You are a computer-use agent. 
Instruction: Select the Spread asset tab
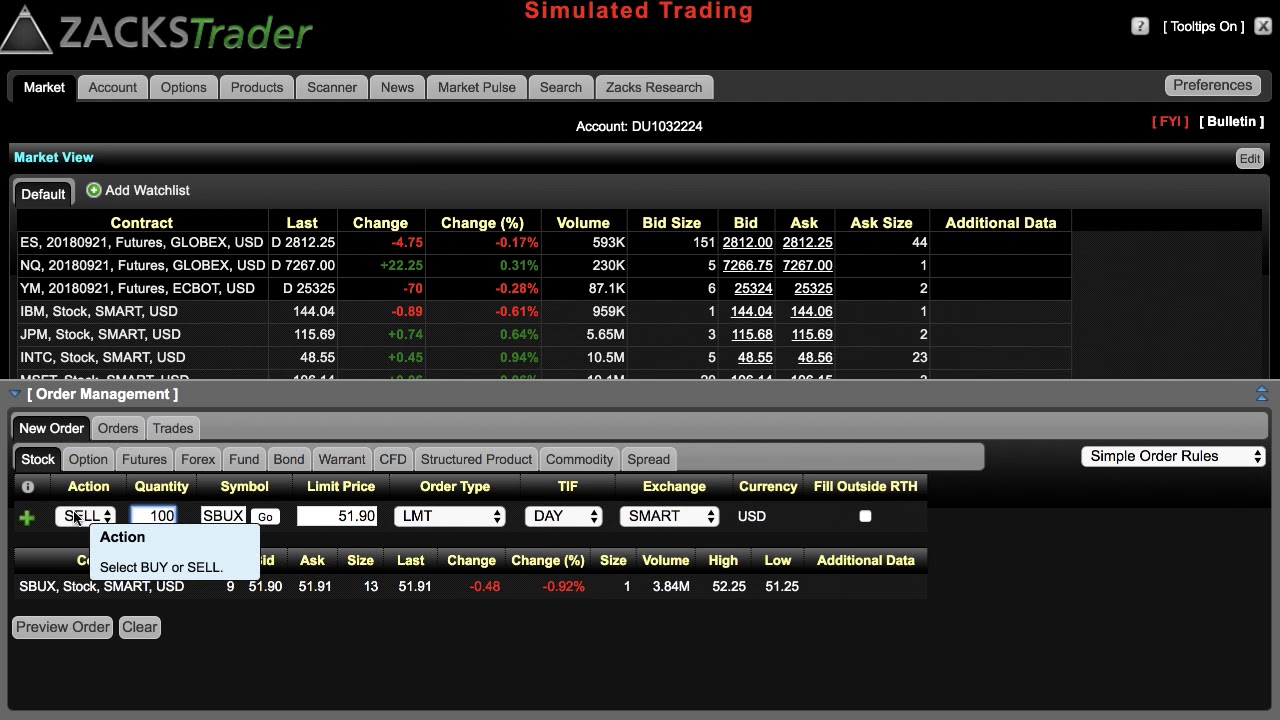click(x=649, y=459)
